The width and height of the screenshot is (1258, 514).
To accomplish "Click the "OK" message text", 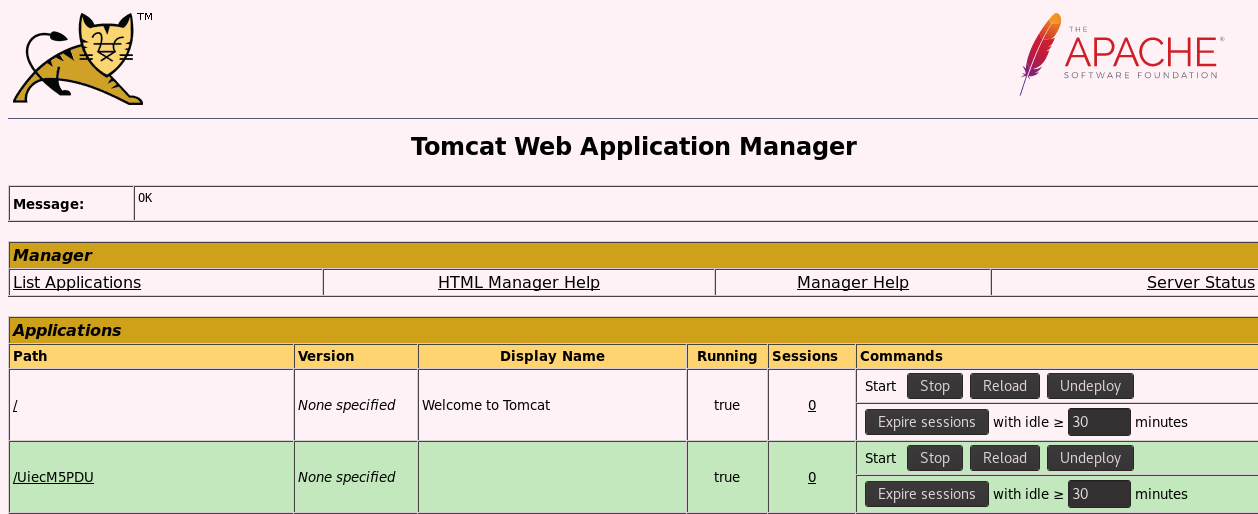I will pyautogui.click(x=145, y=198).
